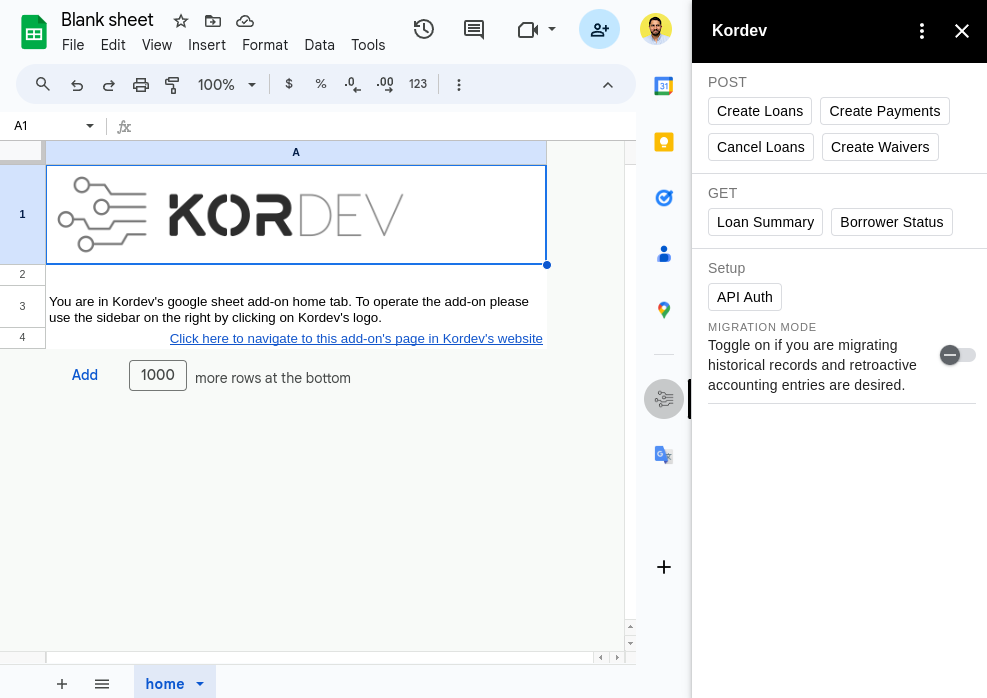The image size is (987, 698).
Task: Search the toolbar menus icon
Action: [x=42, y=84]
